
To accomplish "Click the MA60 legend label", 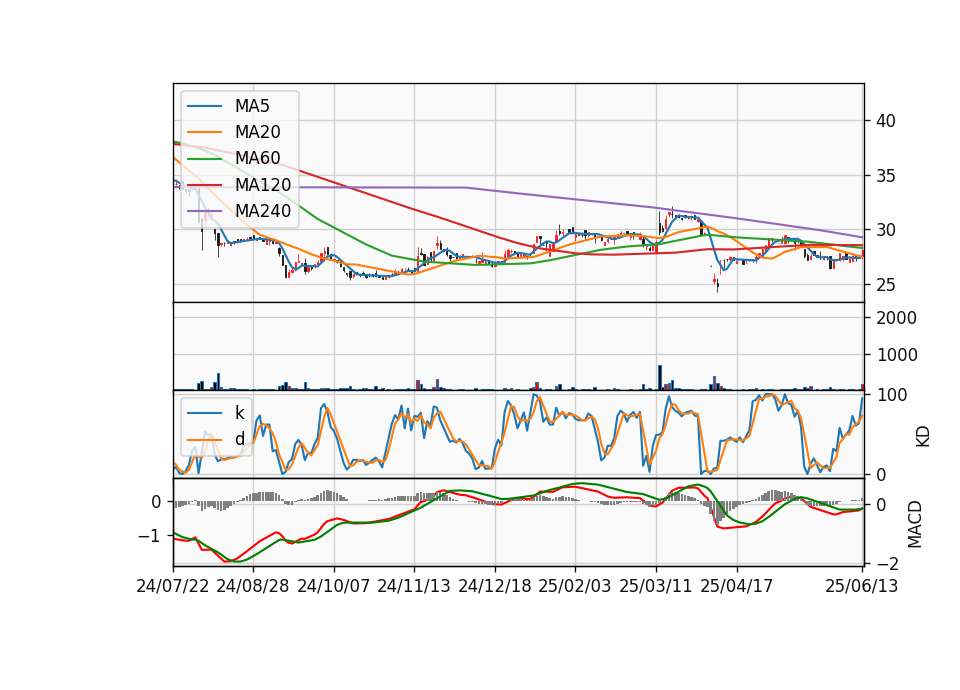I will (257, 158).
